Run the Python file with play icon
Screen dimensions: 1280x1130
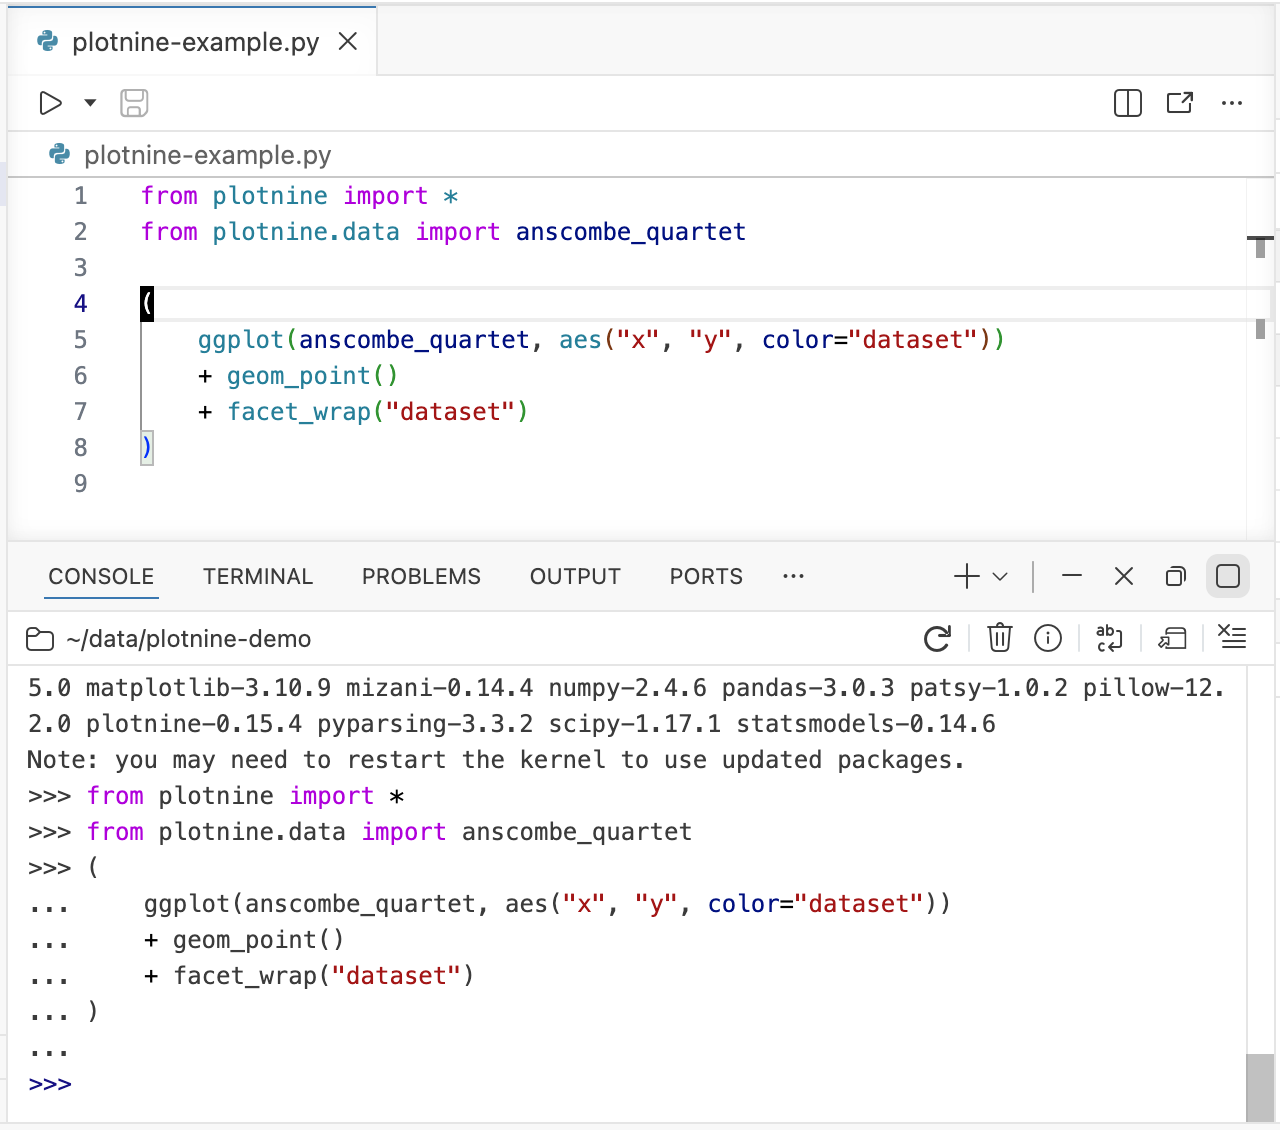50,103
